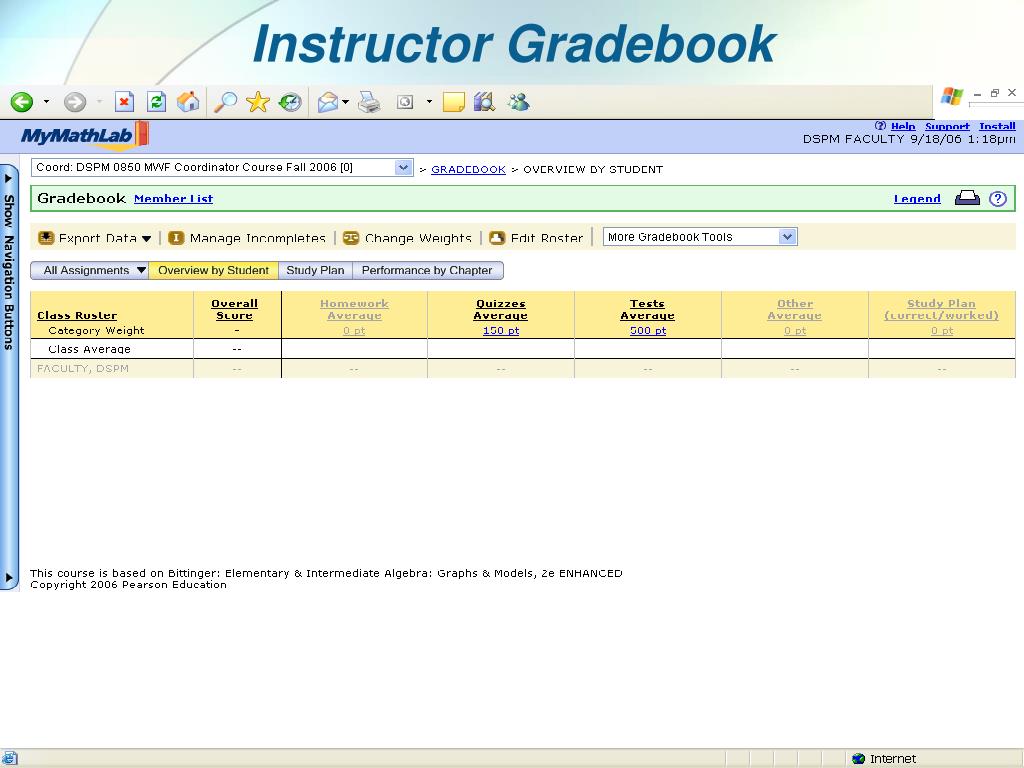Click the Change Weights scale icon
1024x768 pixels.
click(x=351, y=238)
